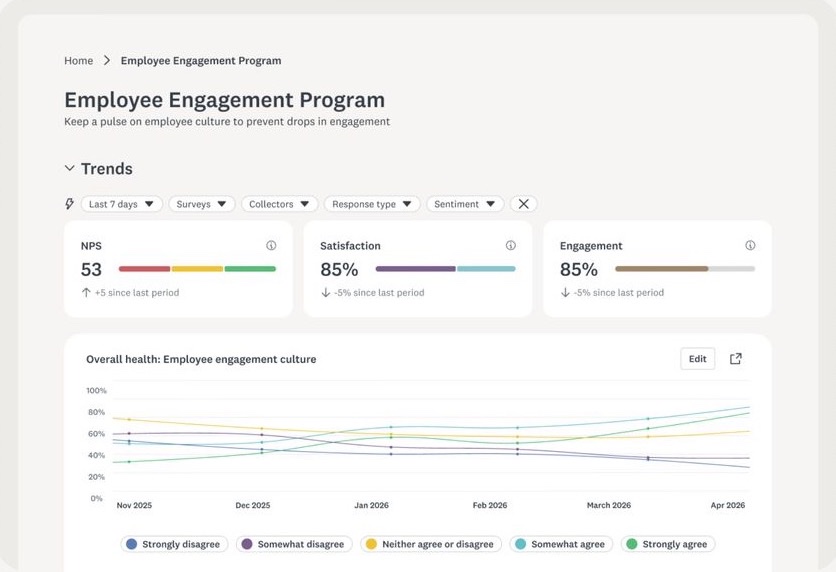The image size is (836, 572).
Task: Toggle Somewhat agree legend series
Action: [x=561, y=544]
